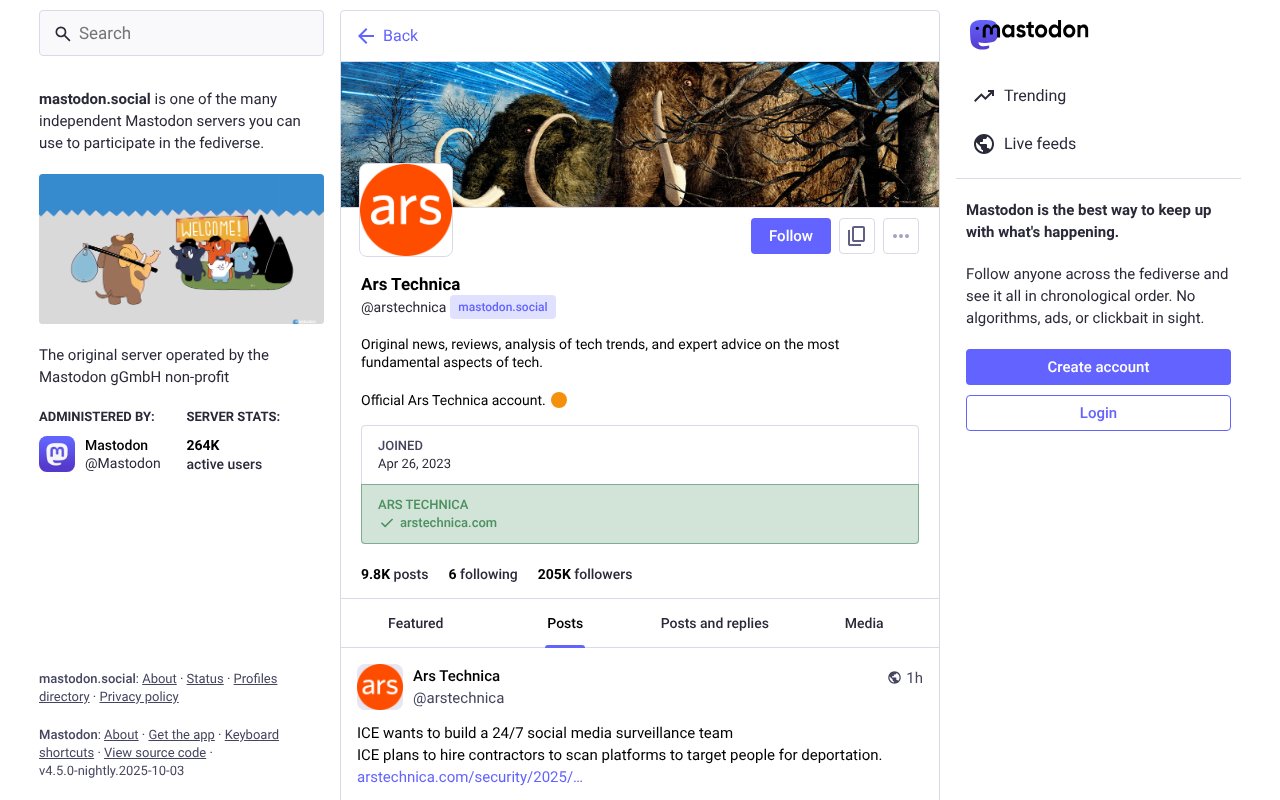This screenshot has height=800, width=1280.
Task: Click the Back arrow icon
Action: click(366, 36)
